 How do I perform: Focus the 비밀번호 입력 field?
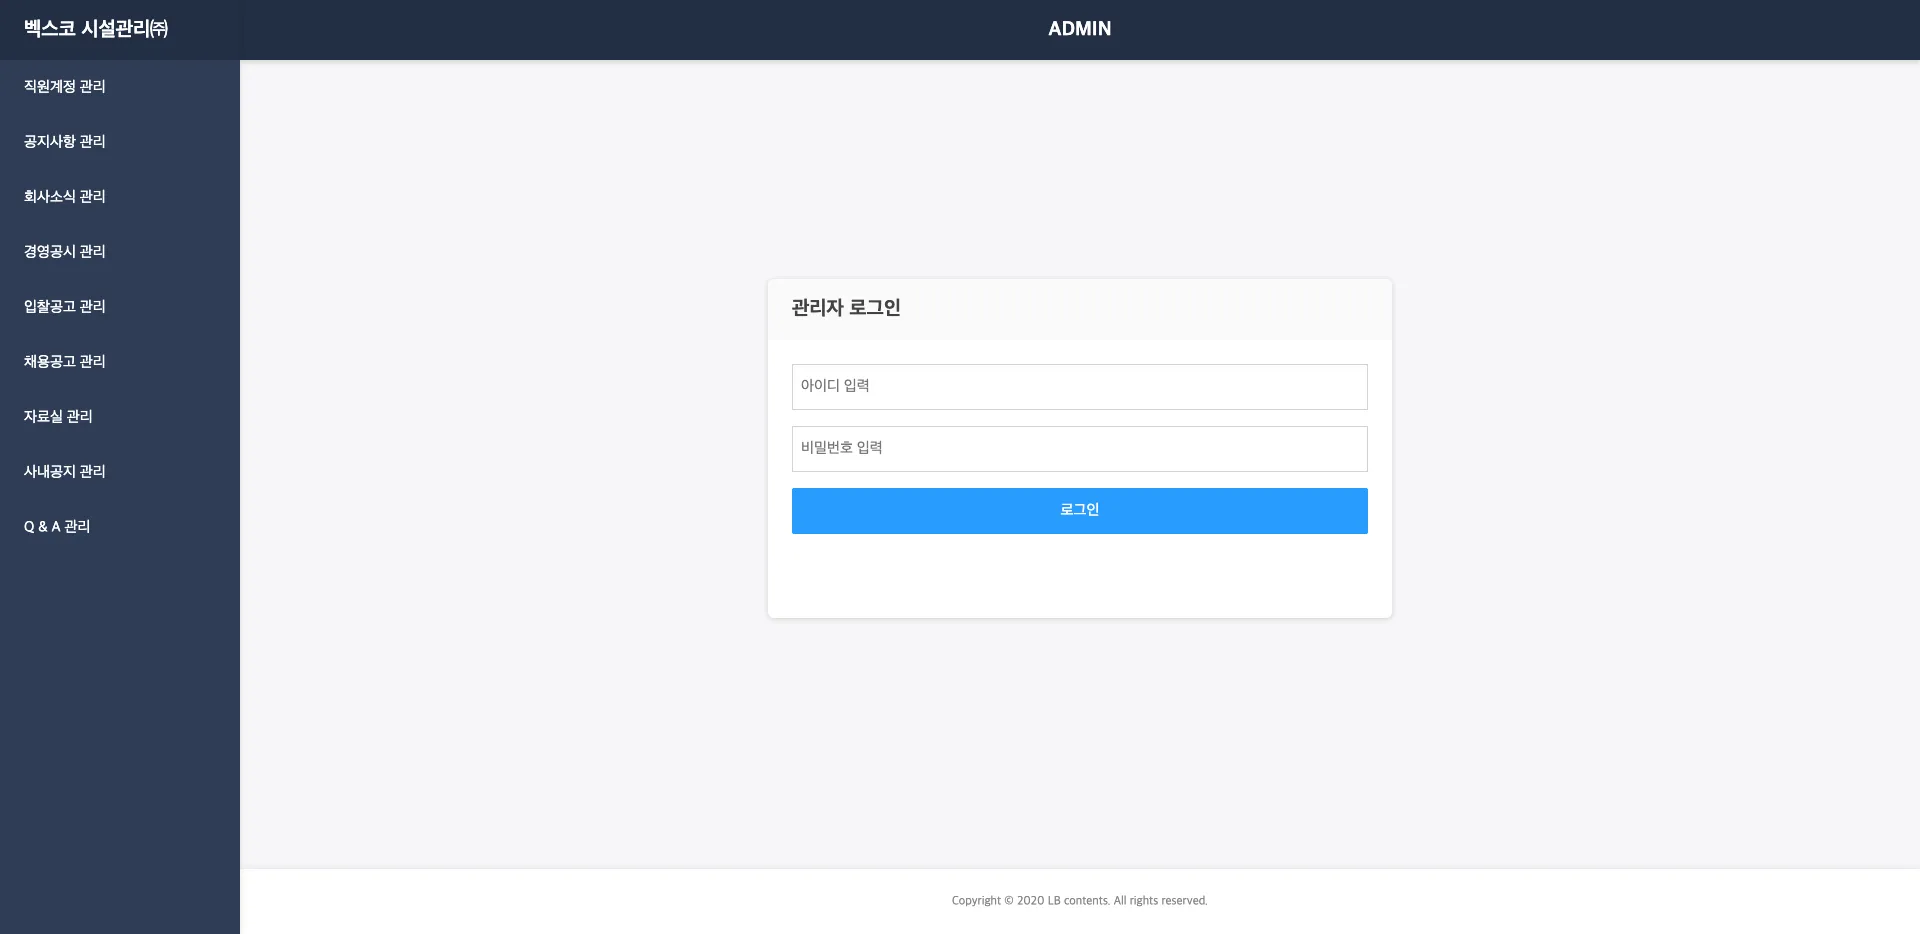[1079, 449]
